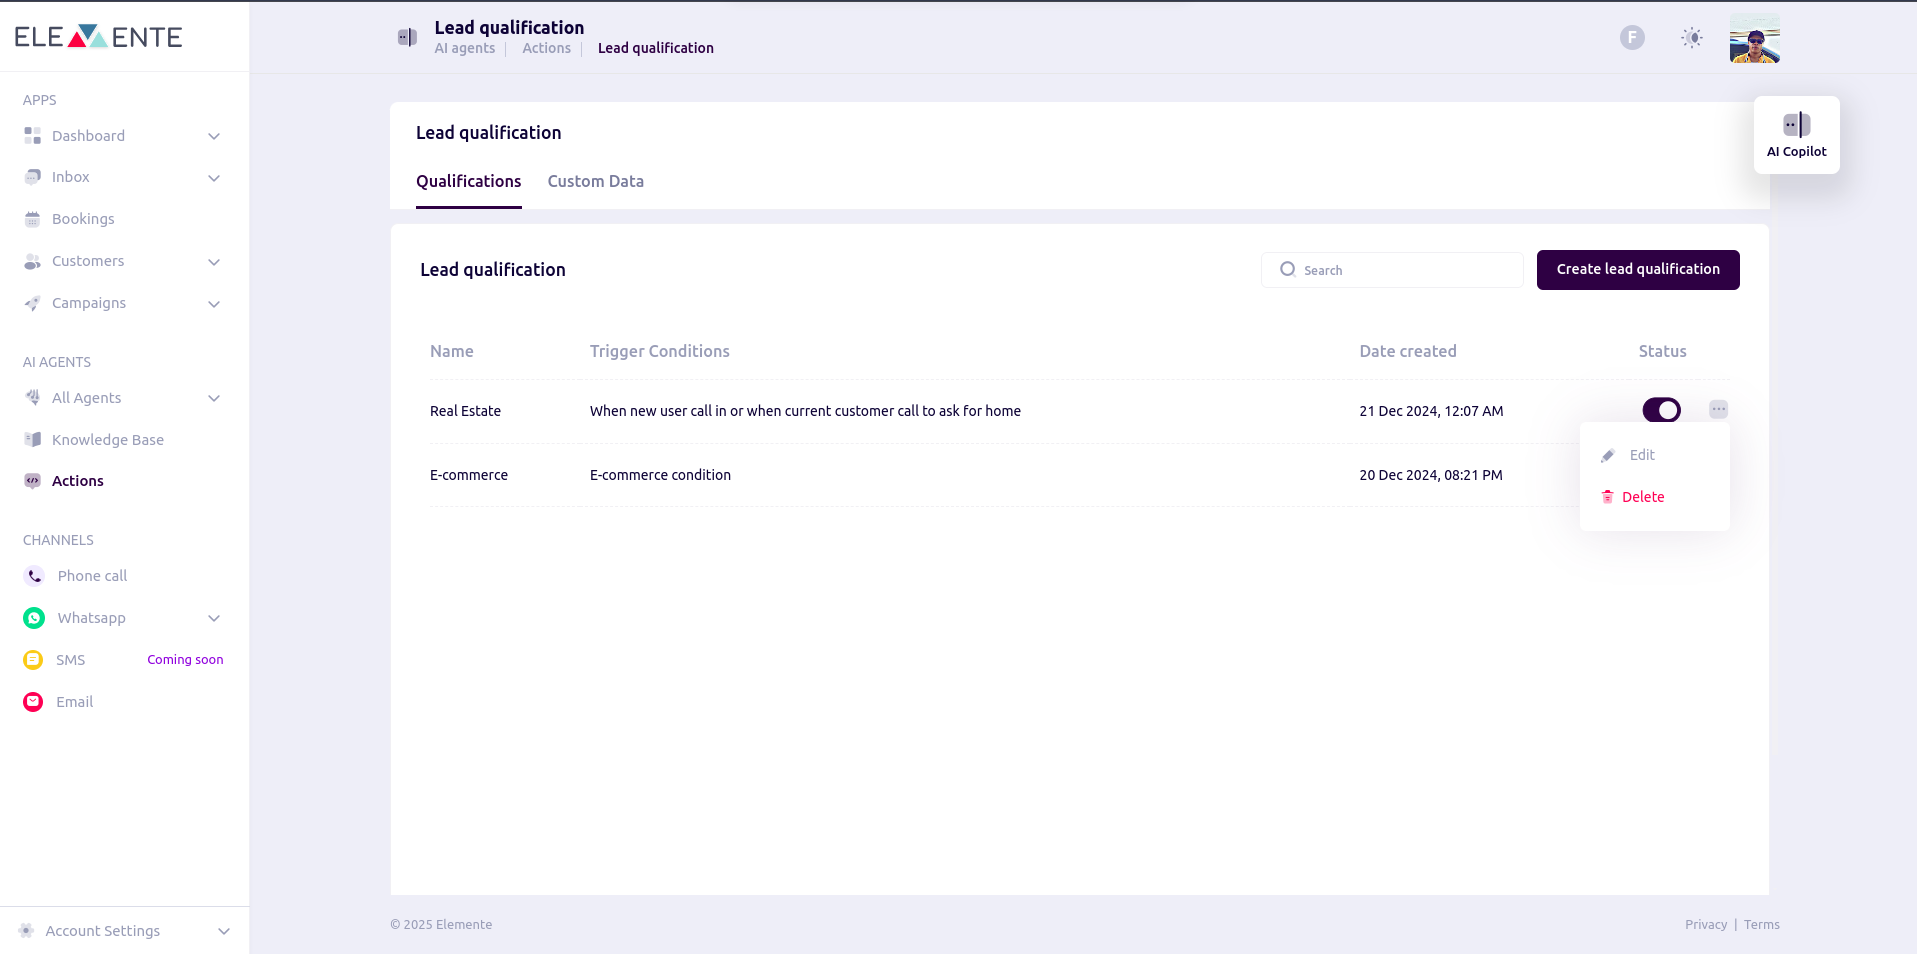Image resolution: width=1917 pixels, height=954 pixels.
Task: Open Bookings calendar icon
Action: (33, 219)
